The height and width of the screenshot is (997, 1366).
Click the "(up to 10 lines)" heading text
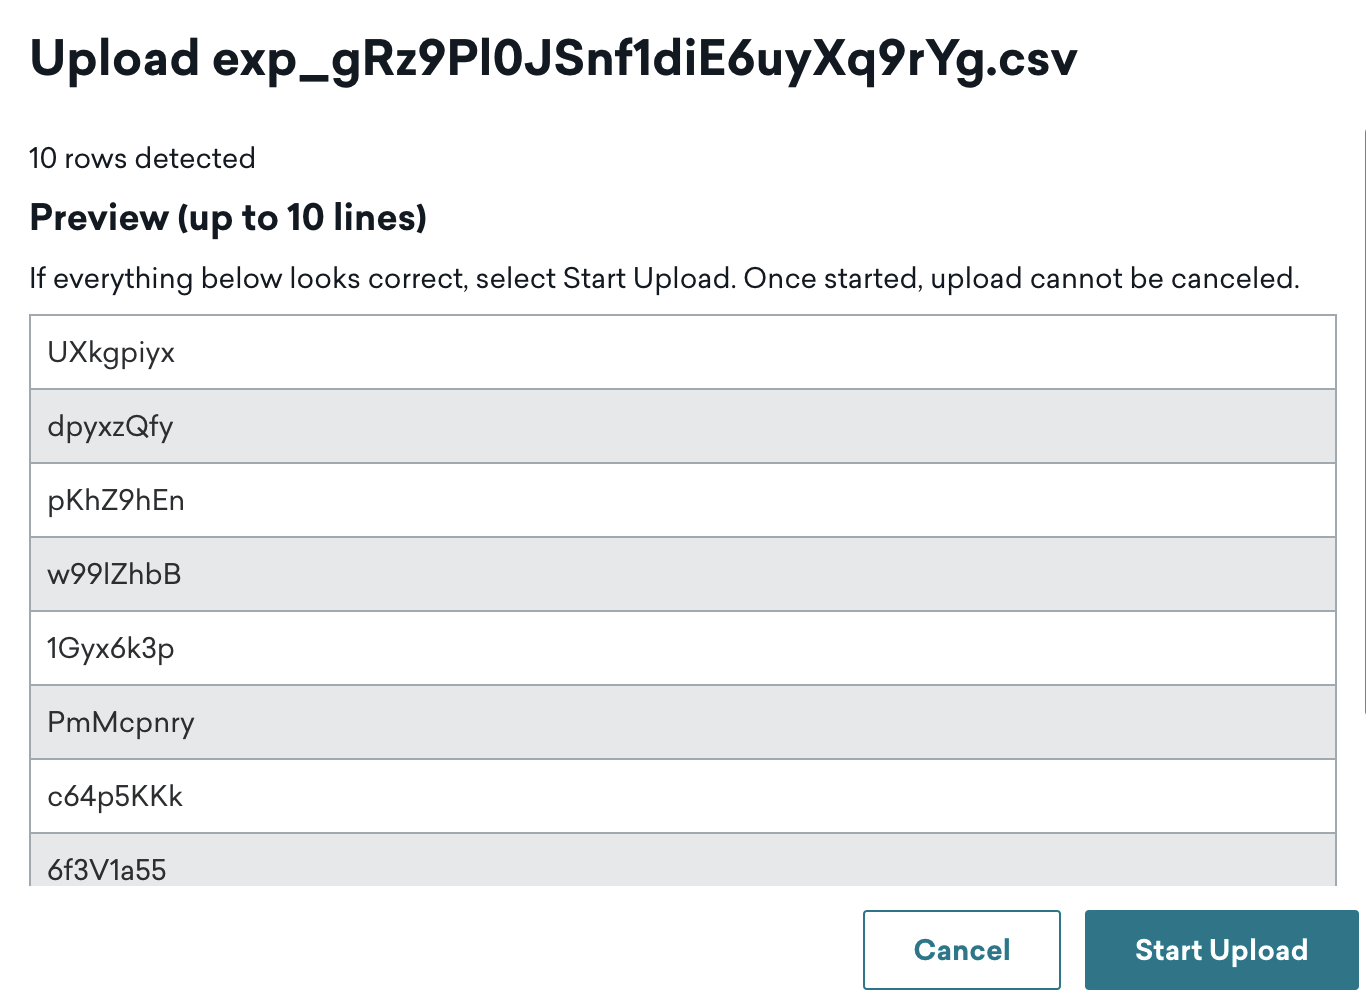302,217
